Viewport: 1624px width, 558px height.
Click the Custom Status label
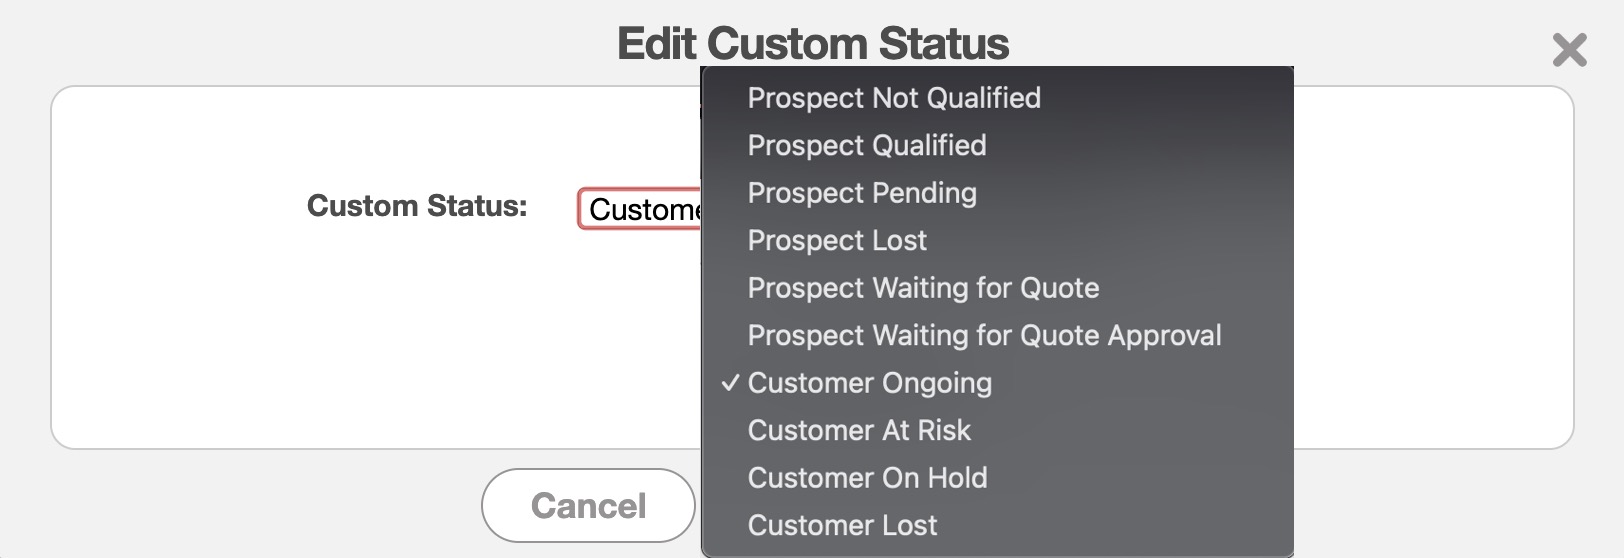coord(416,206)
